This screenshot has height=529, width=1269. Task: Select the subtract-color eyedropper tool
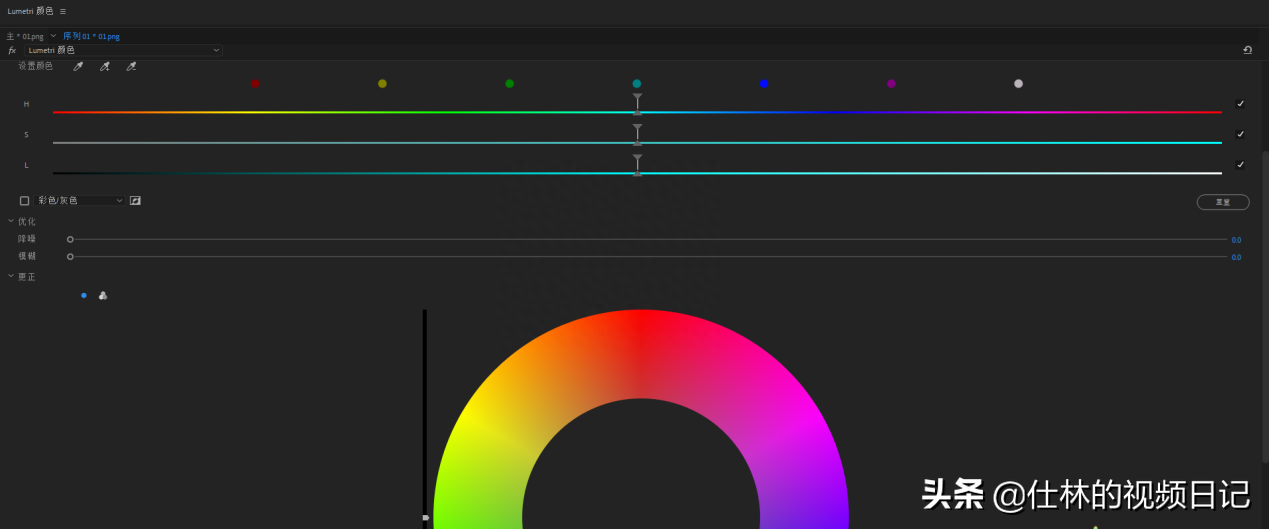coord(131,66)
